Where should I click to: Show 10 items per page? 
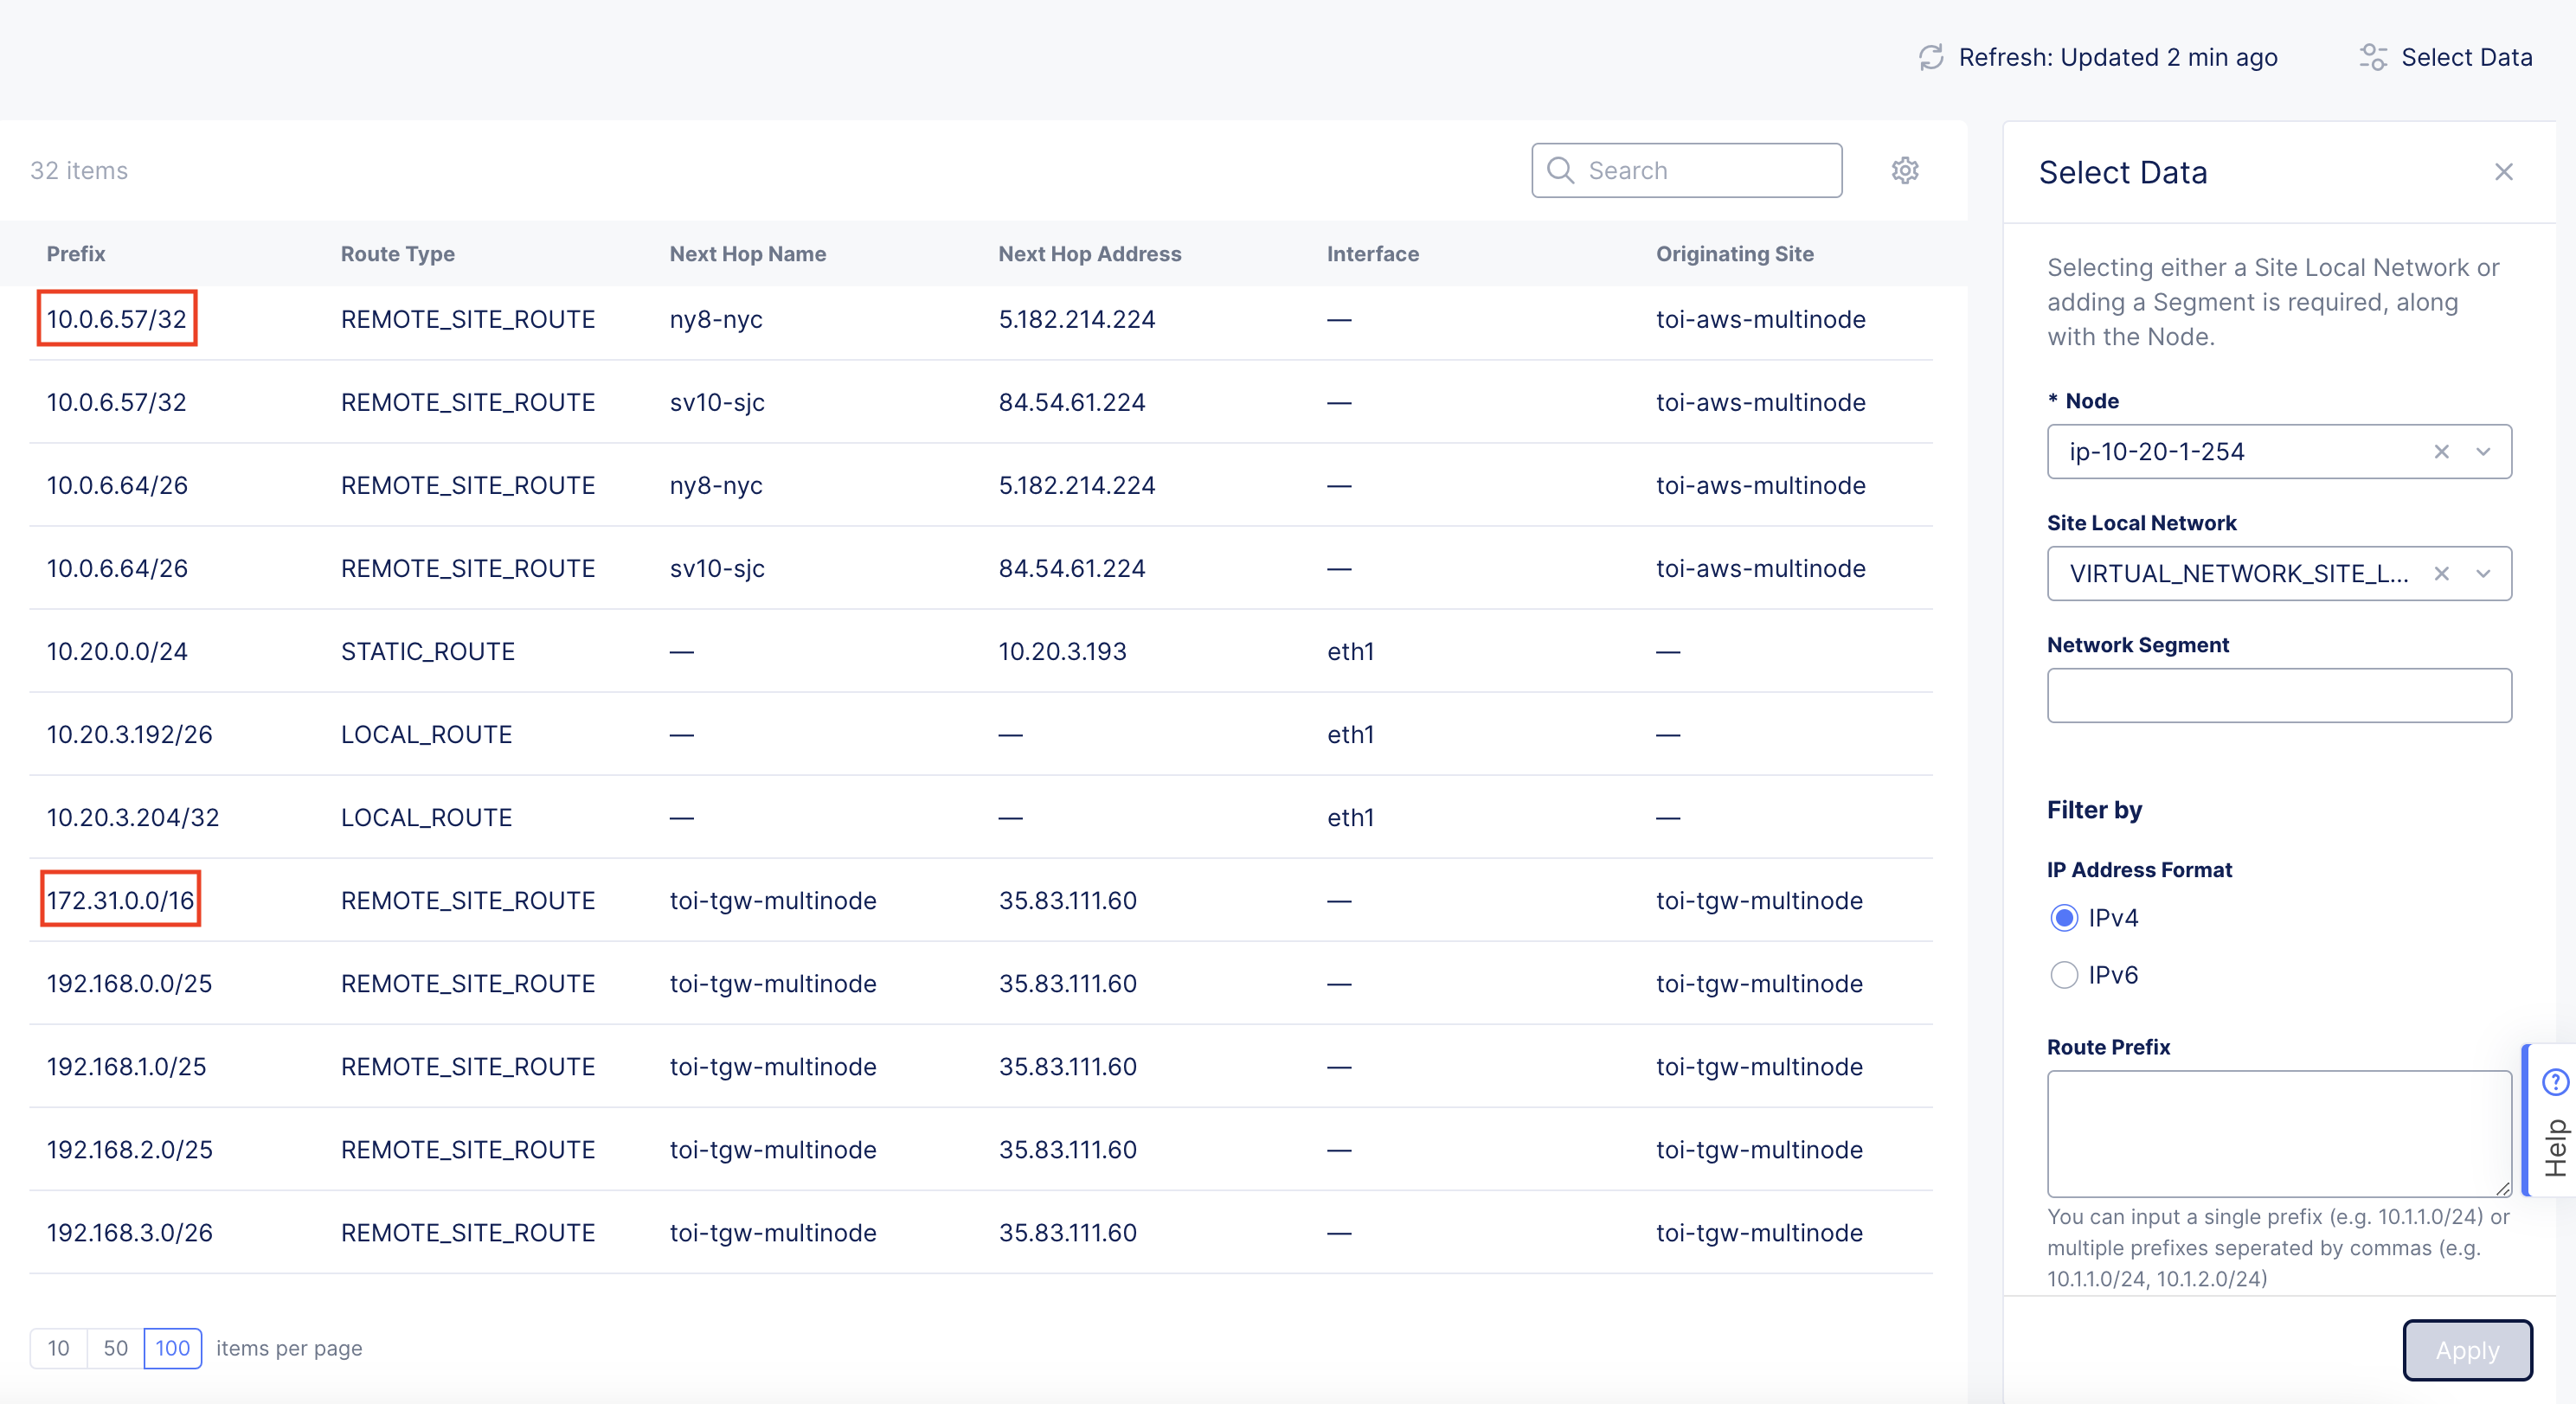[59, 1348]
